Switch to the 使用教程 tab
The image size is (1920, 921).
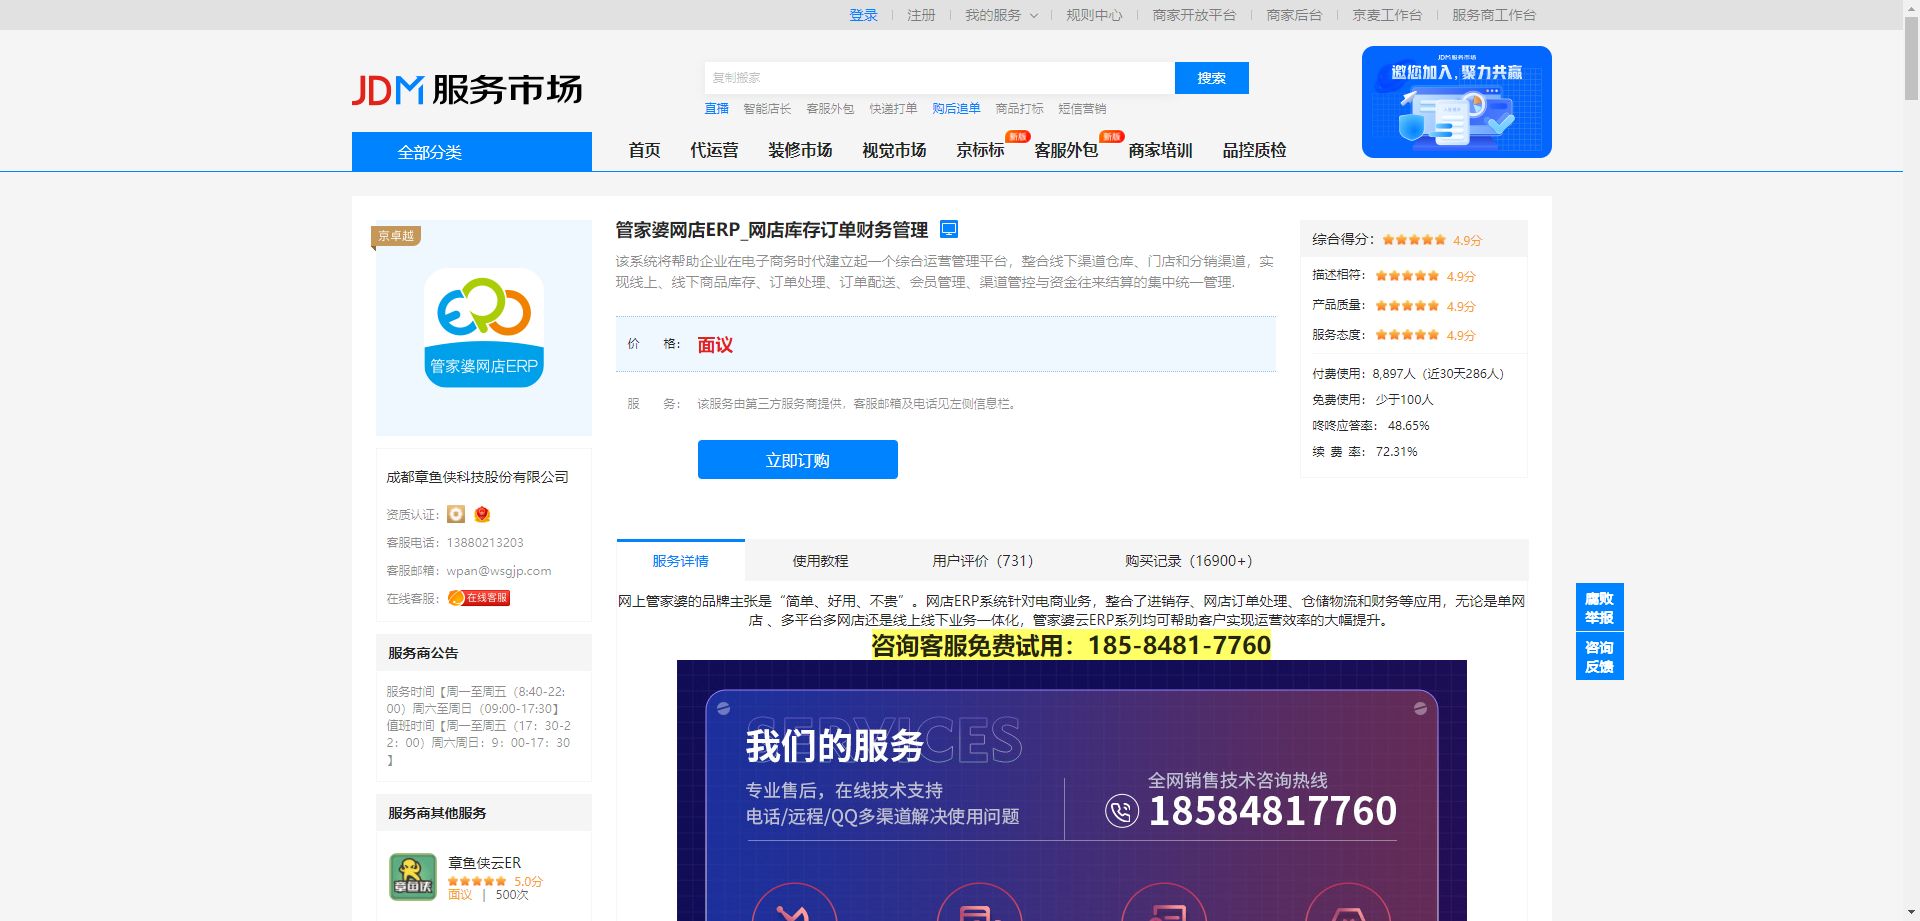(820, 561)
